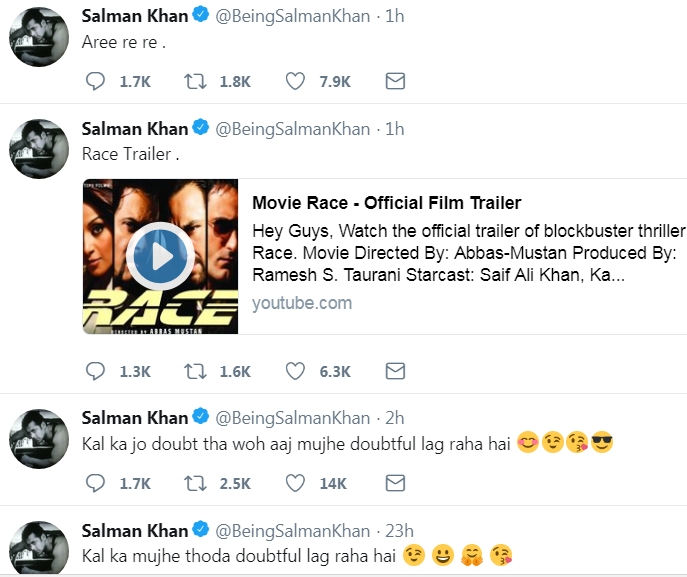Viewport: 687px width, 577px height.
Task: Retweet the tweet with 2.5K retweets
Action: (x=195, y=484)
